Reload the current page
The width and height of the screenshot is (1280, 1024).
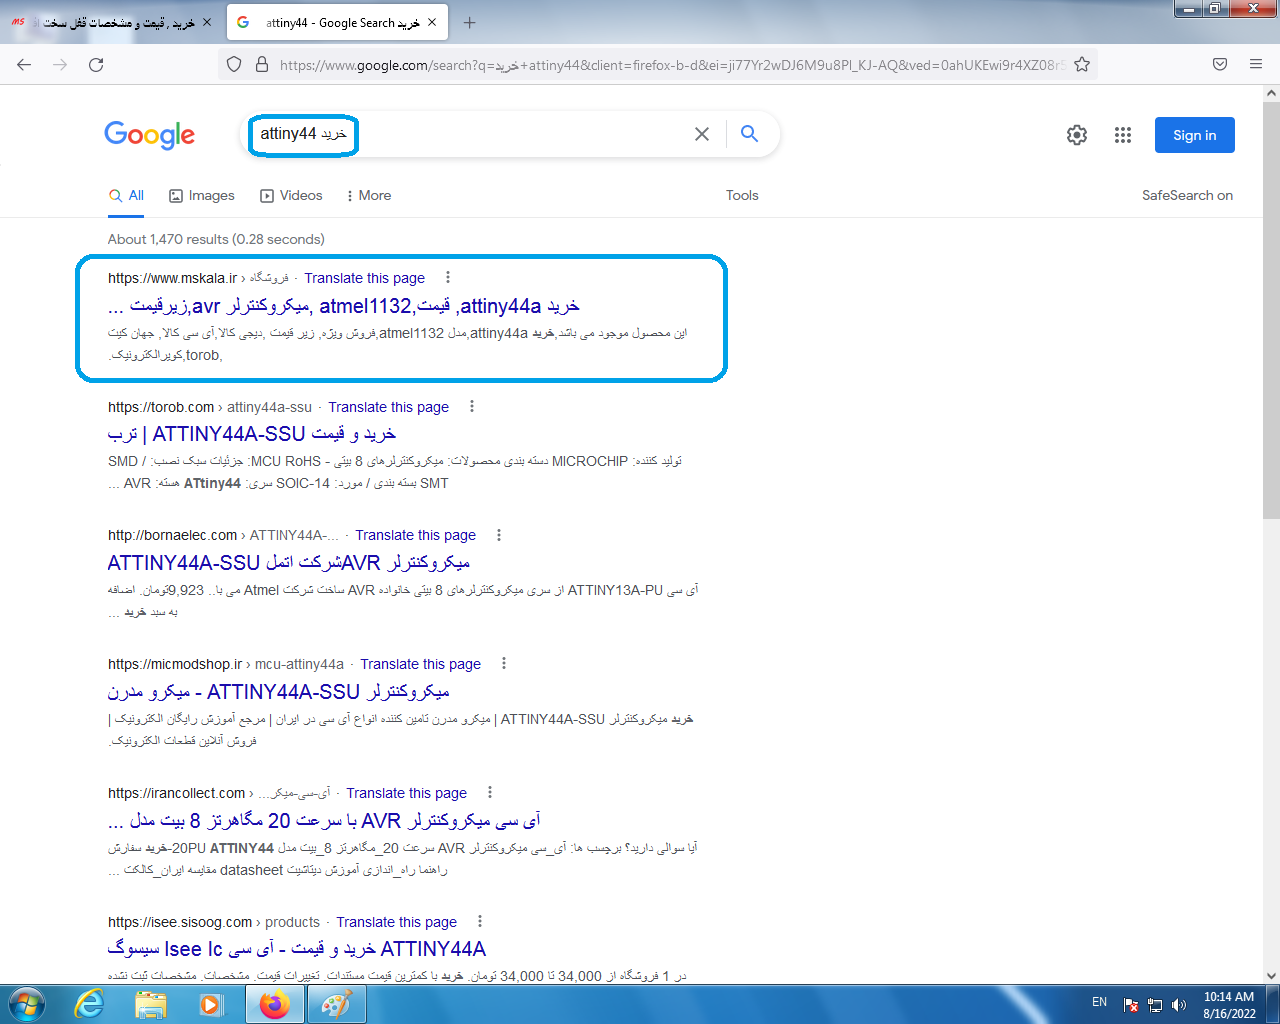pyautogui.click(x=96, y=64)
